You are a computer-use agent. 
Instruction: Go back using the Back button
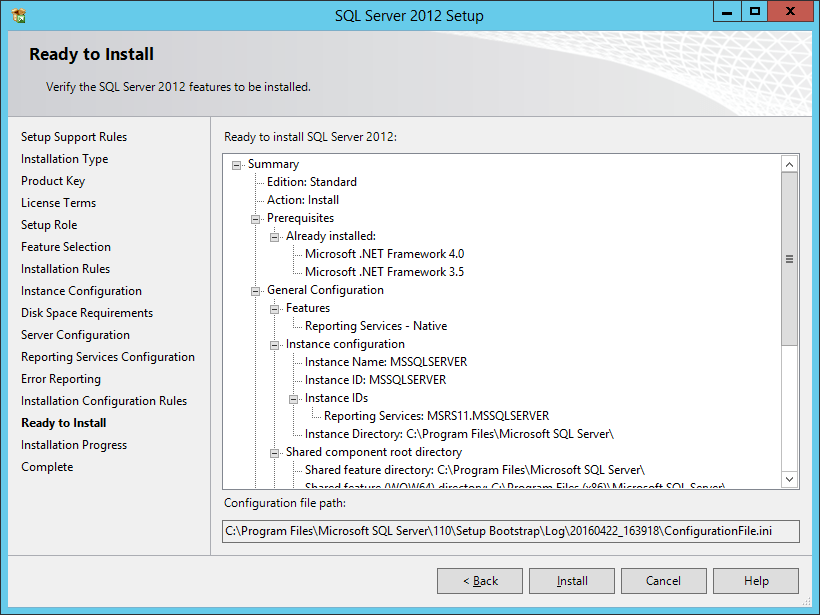coord(479,580)
